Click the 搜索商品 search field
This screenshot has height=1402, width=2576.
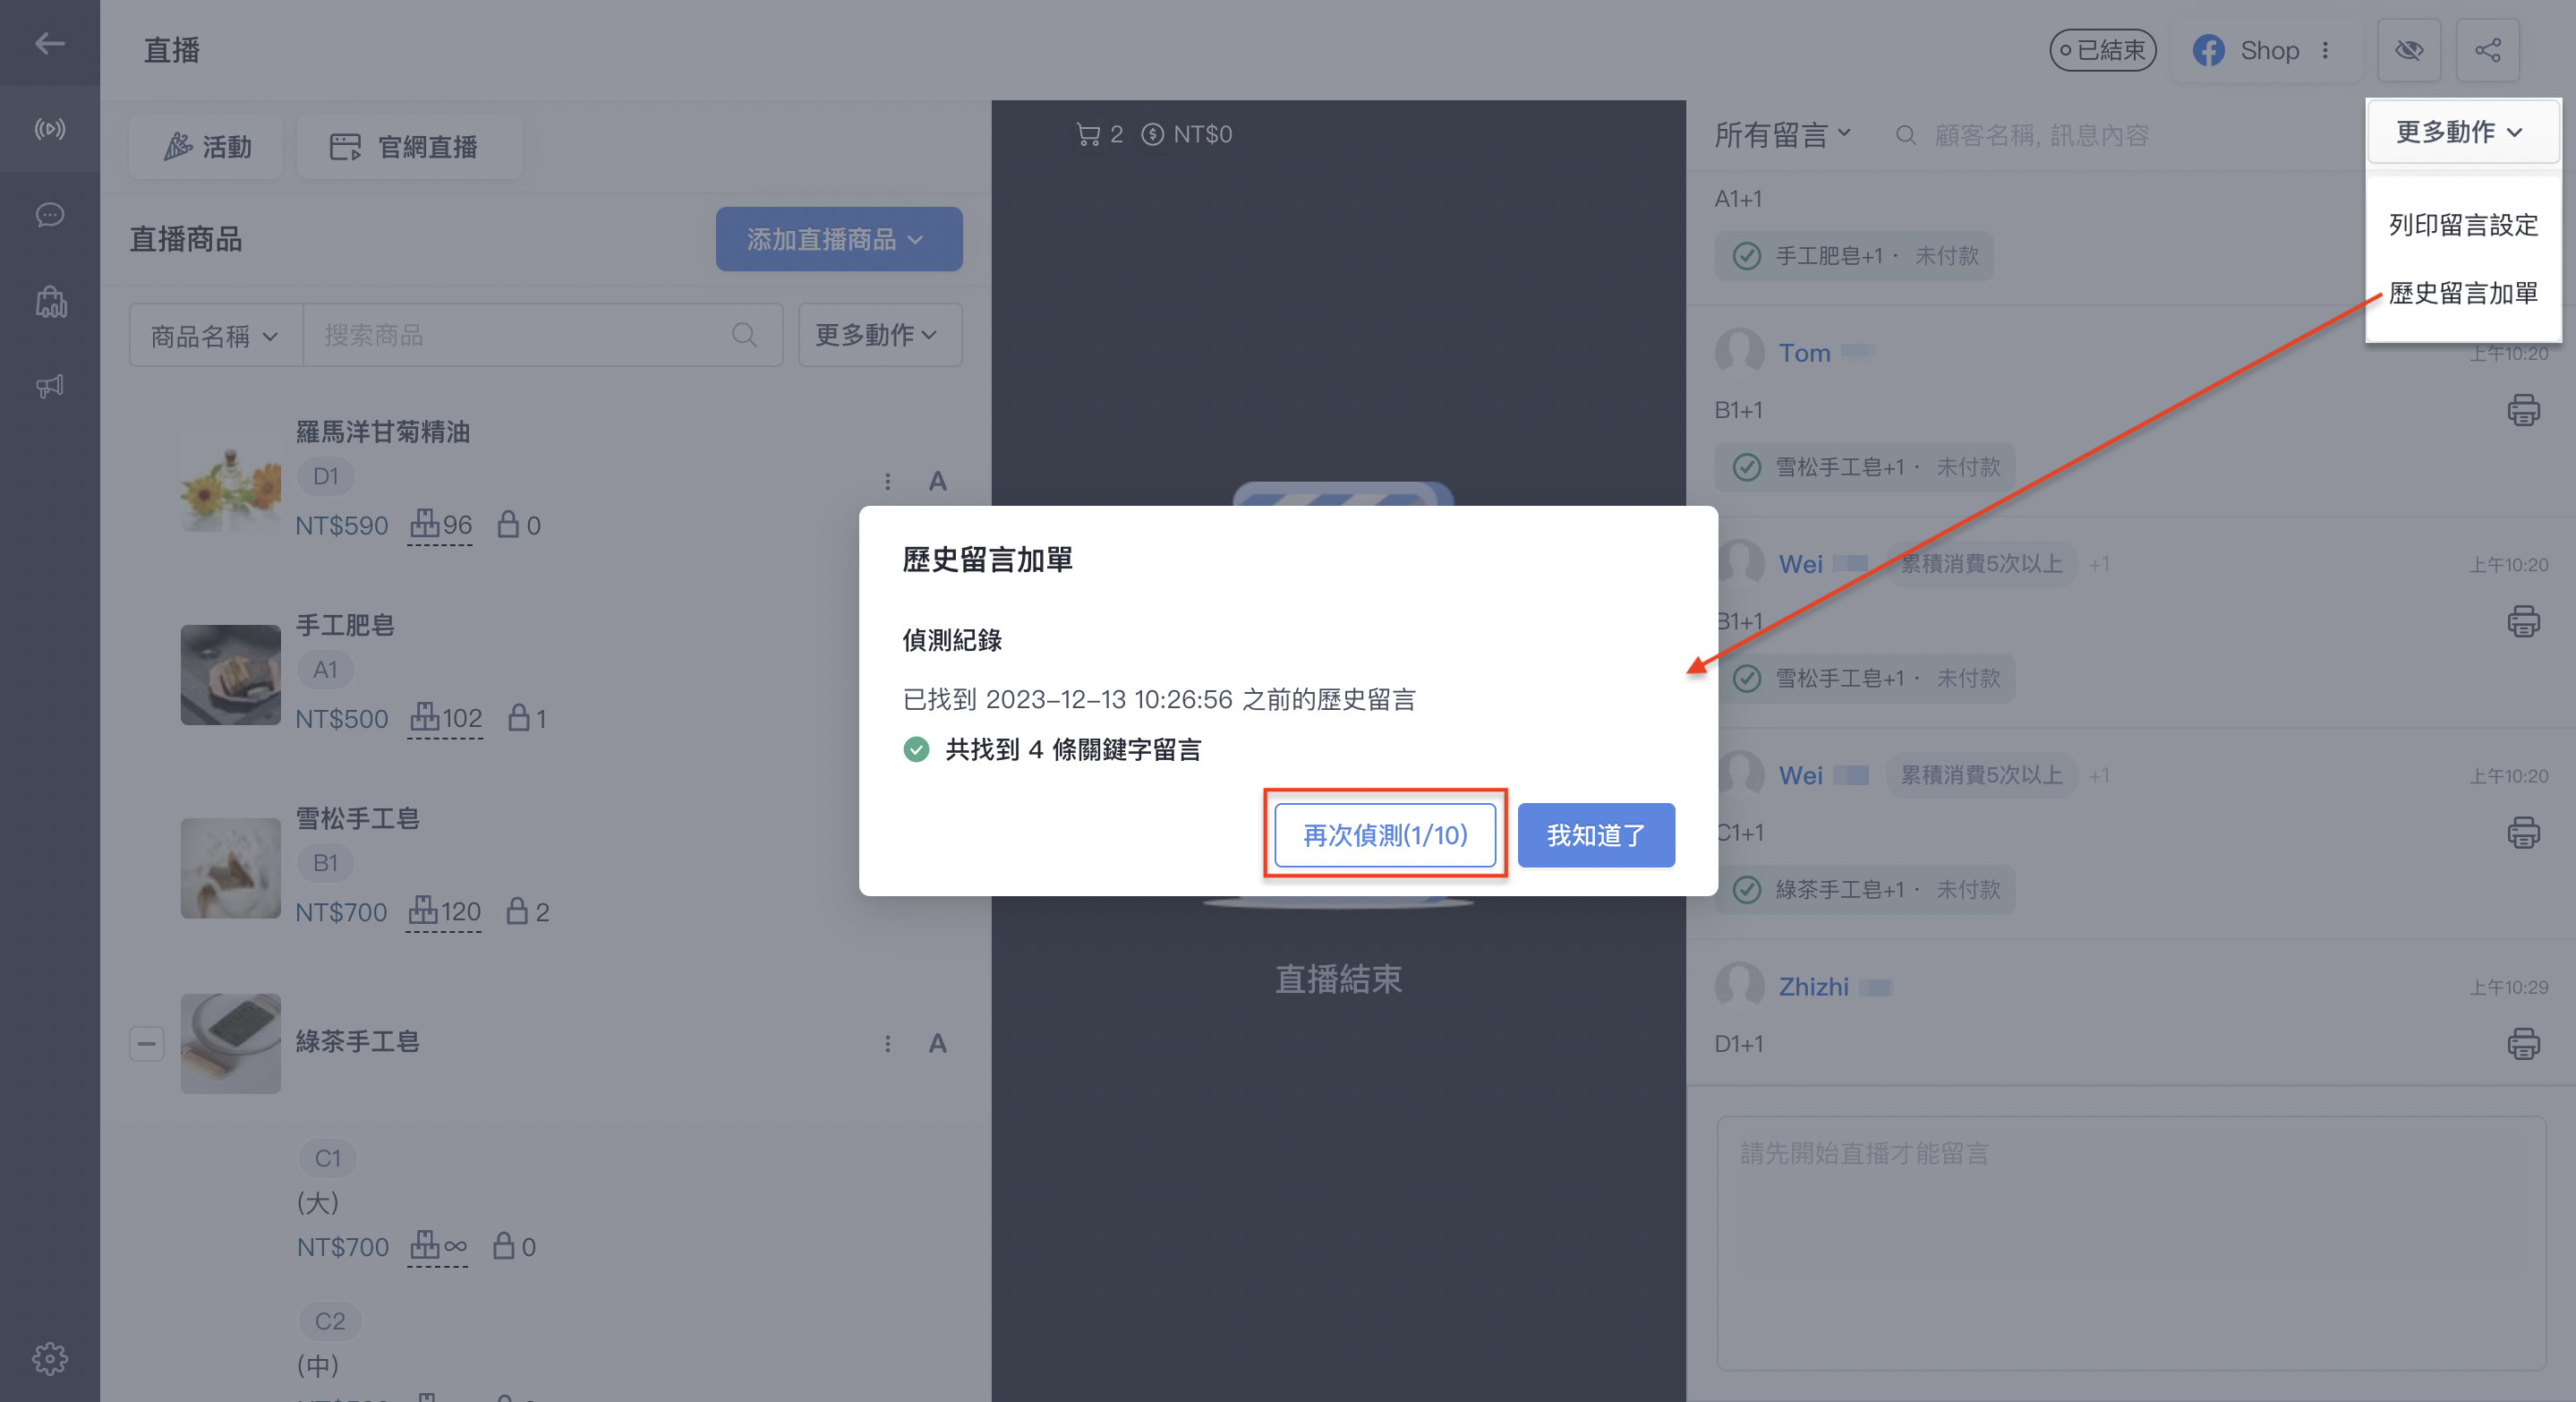tap(542, 335)
